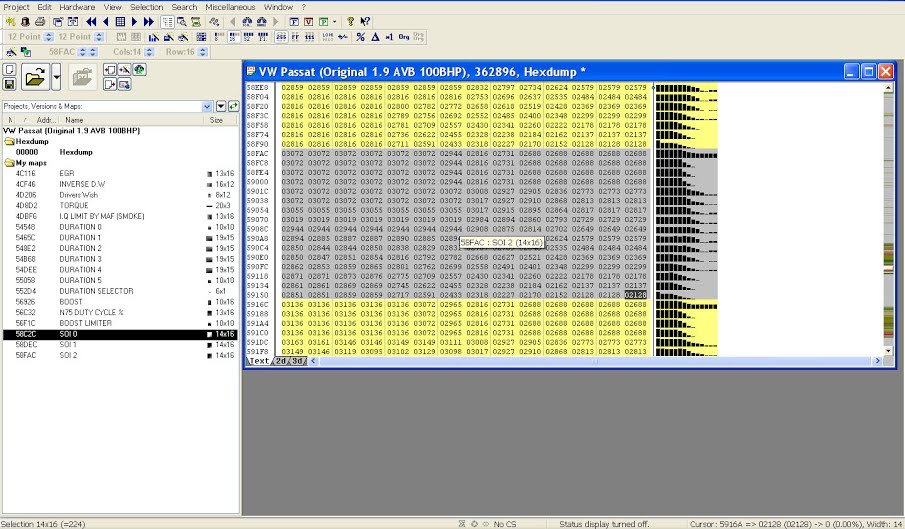Jump to previous map with double-left arrows
This screenshot has height=529, width=905.
coord(91,21)
